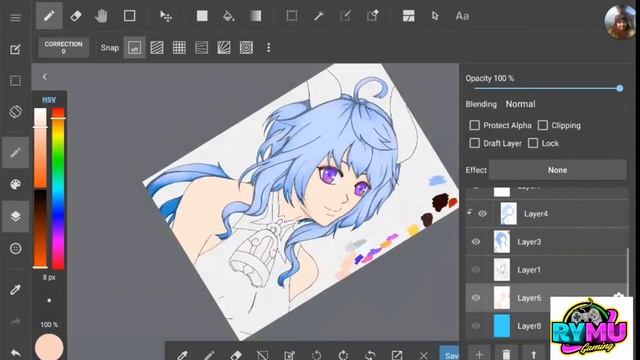
Task: Enable vanishing point snap guide
Action: coord(202,48)
